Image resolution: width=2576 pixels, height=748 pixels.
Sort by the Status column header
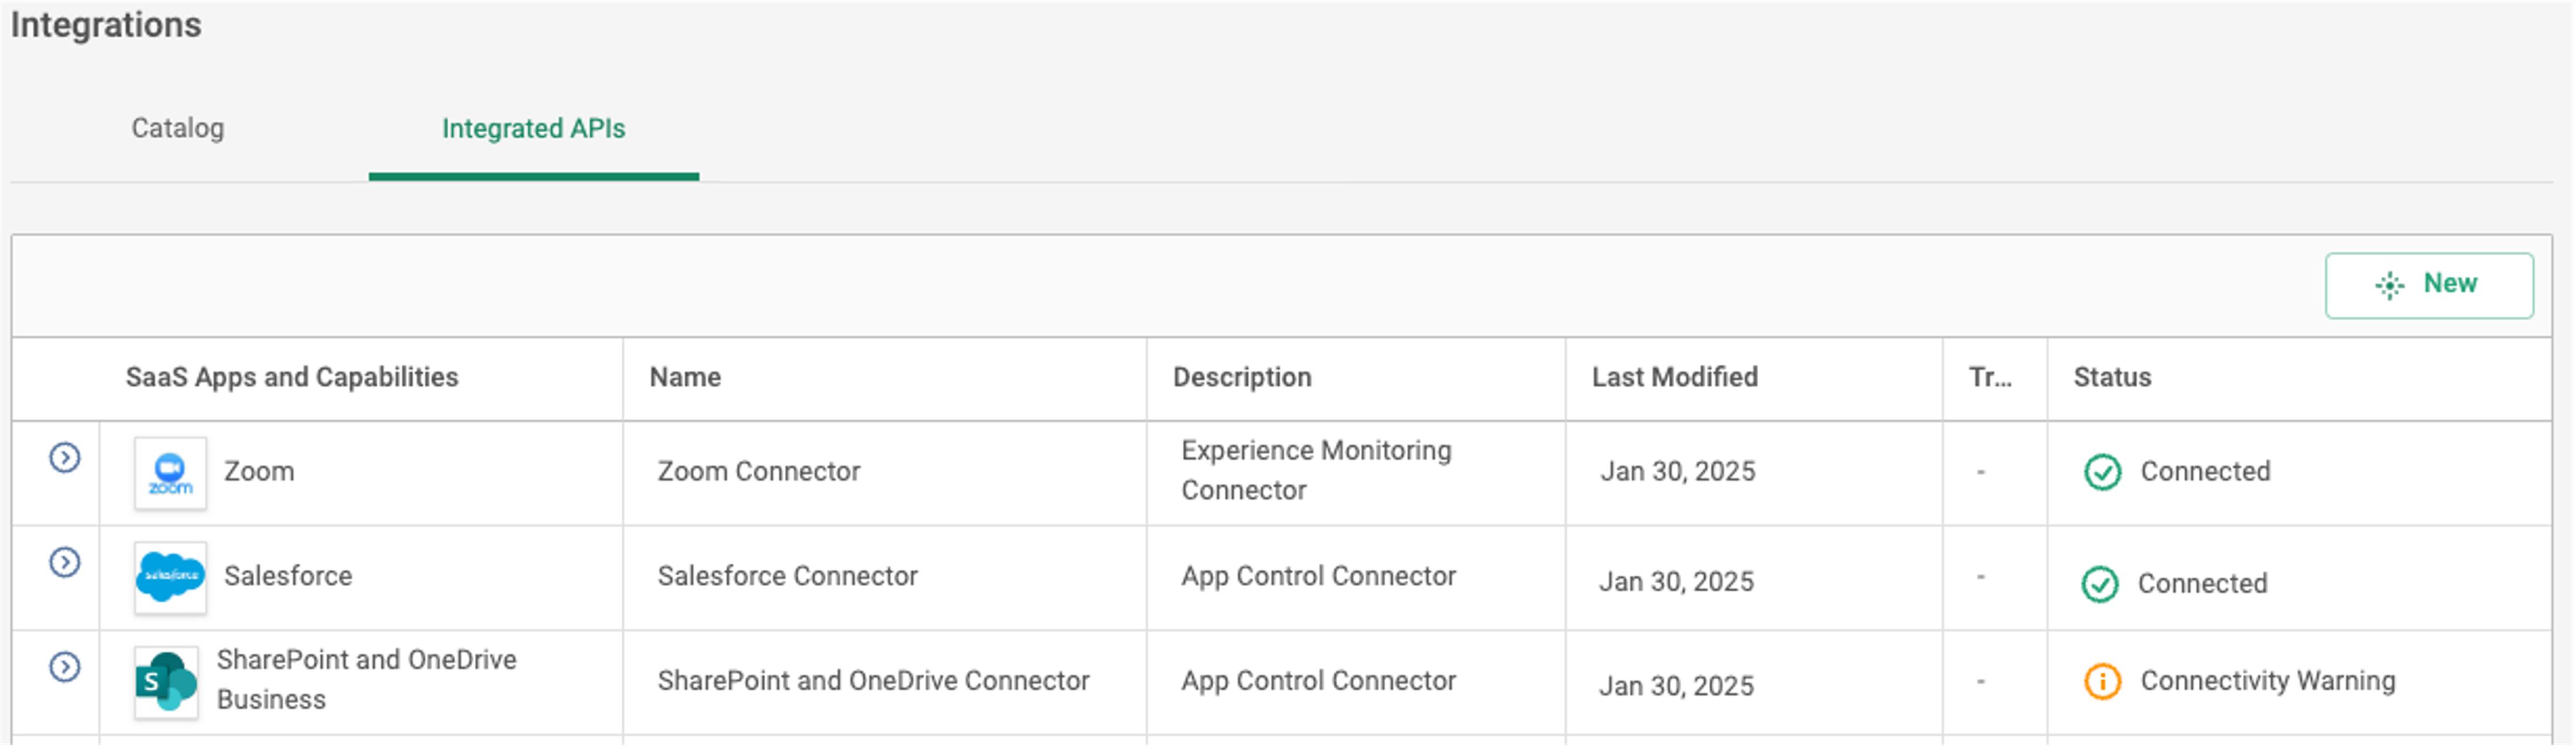coord(2112,377)
